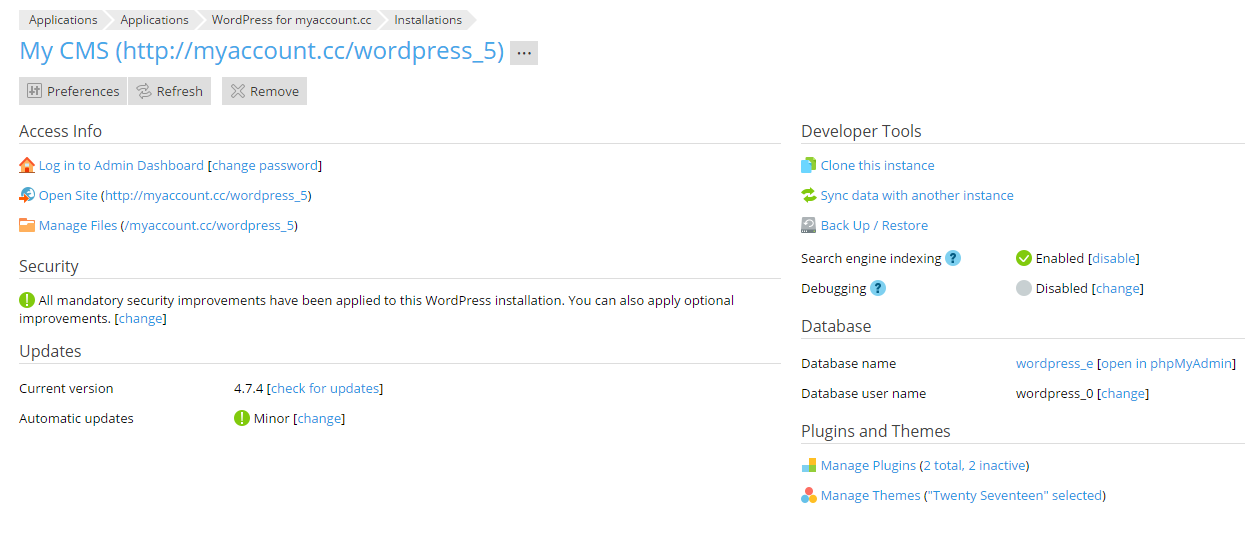Click the Access Info section heading
Viewport: 1245px width, 545px height.
60,131
